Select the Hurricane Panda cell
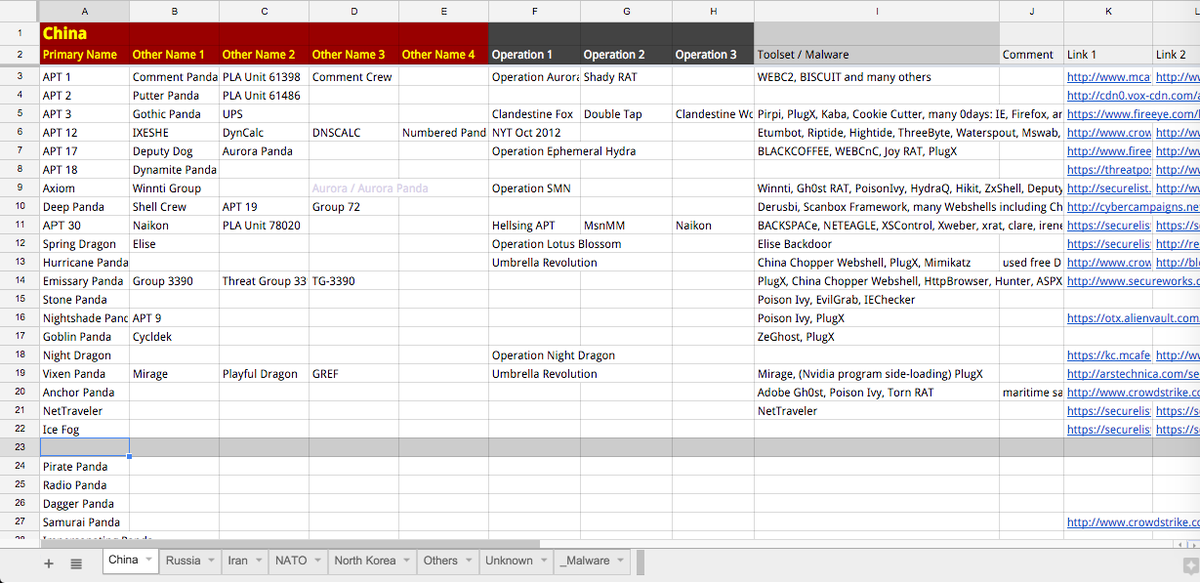The image size is (1200, 583). [84, 262]
